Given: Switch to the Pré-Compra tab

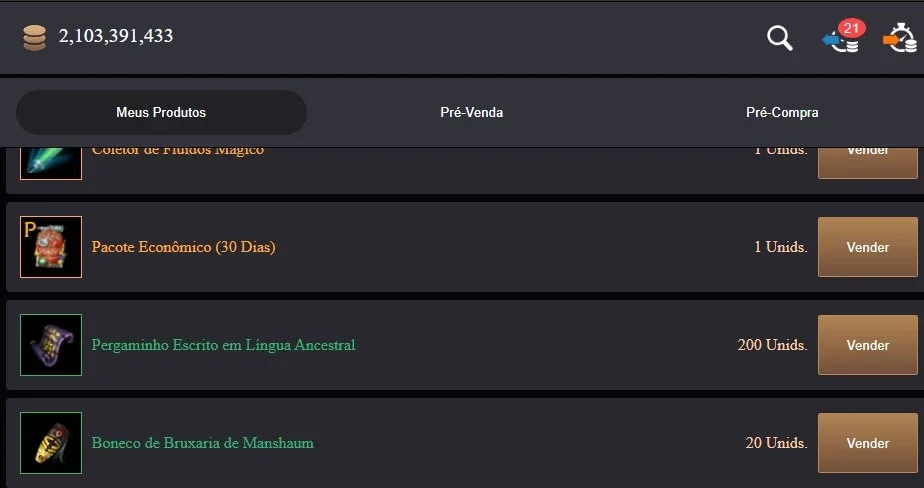Looking at the screenshot, I should point(782,112).
